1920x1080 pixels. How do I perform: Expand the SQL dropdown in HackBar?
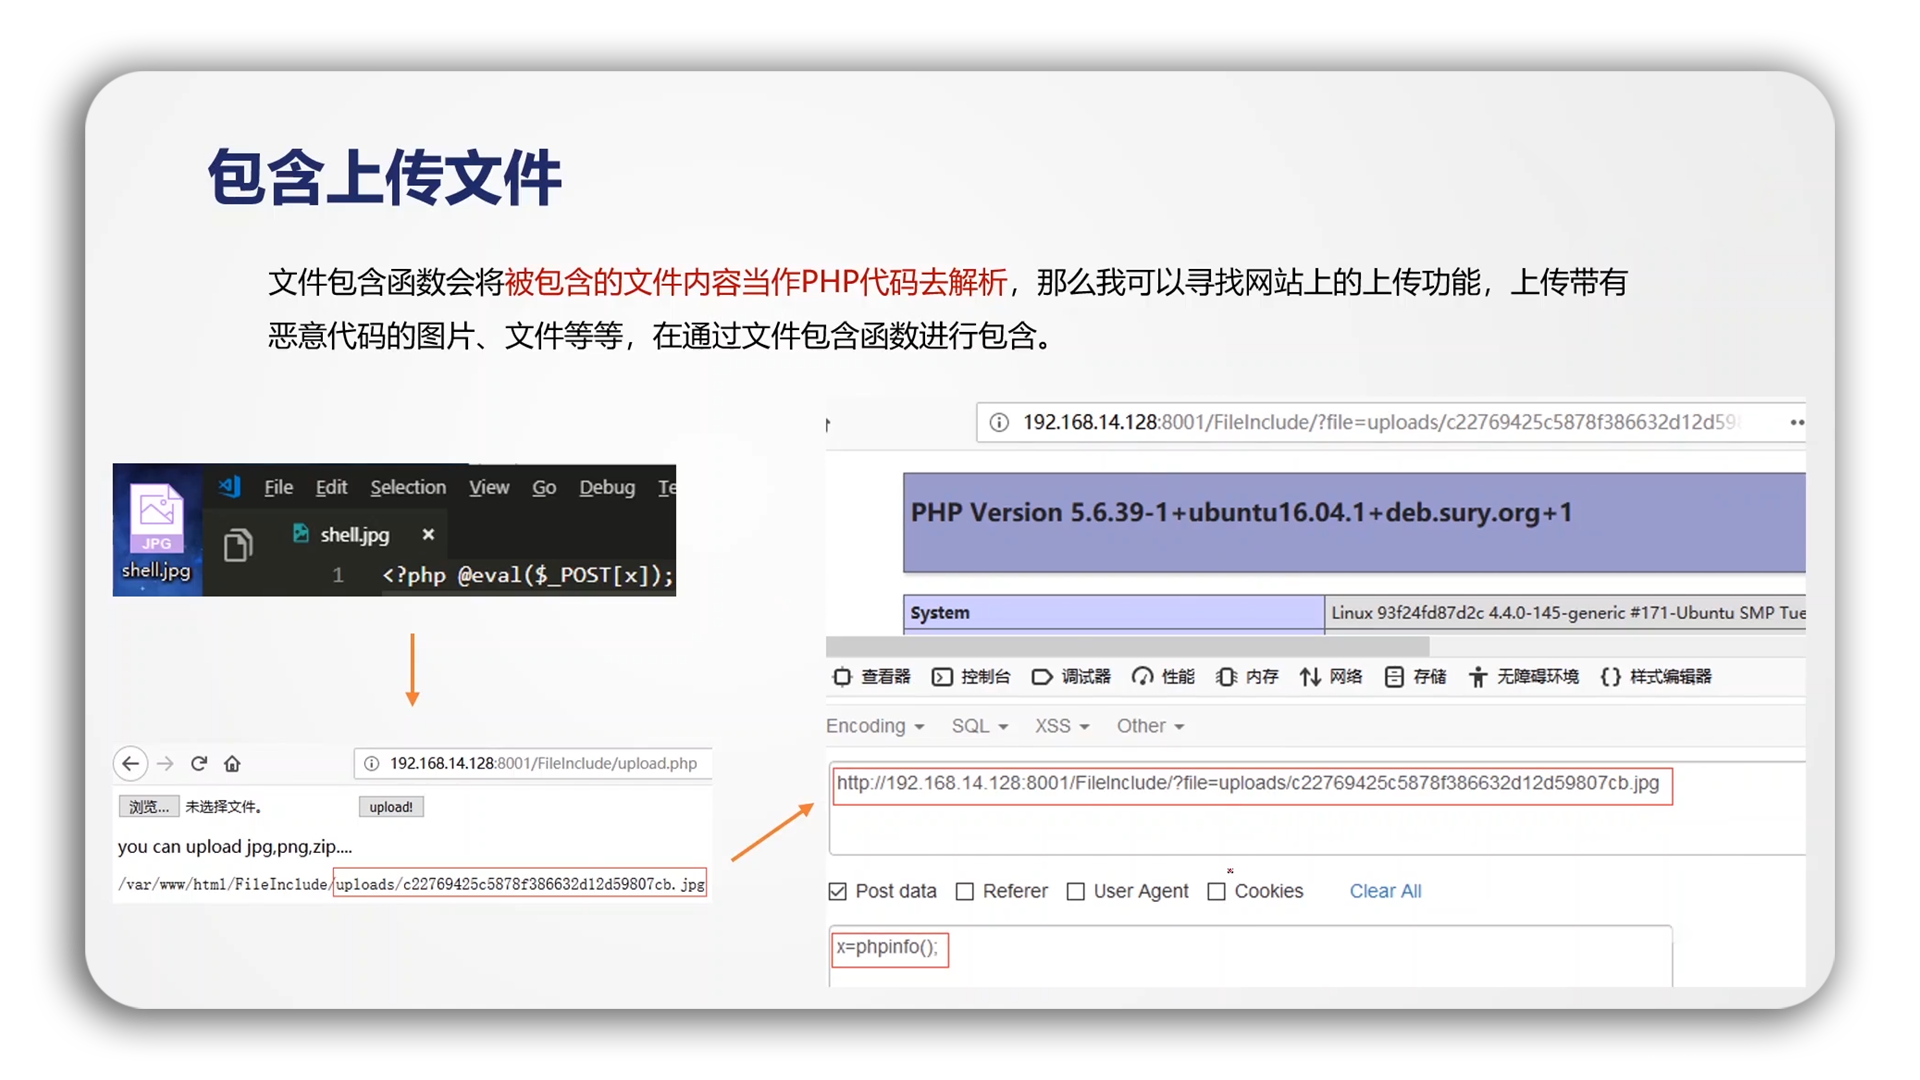click(979, 726)
